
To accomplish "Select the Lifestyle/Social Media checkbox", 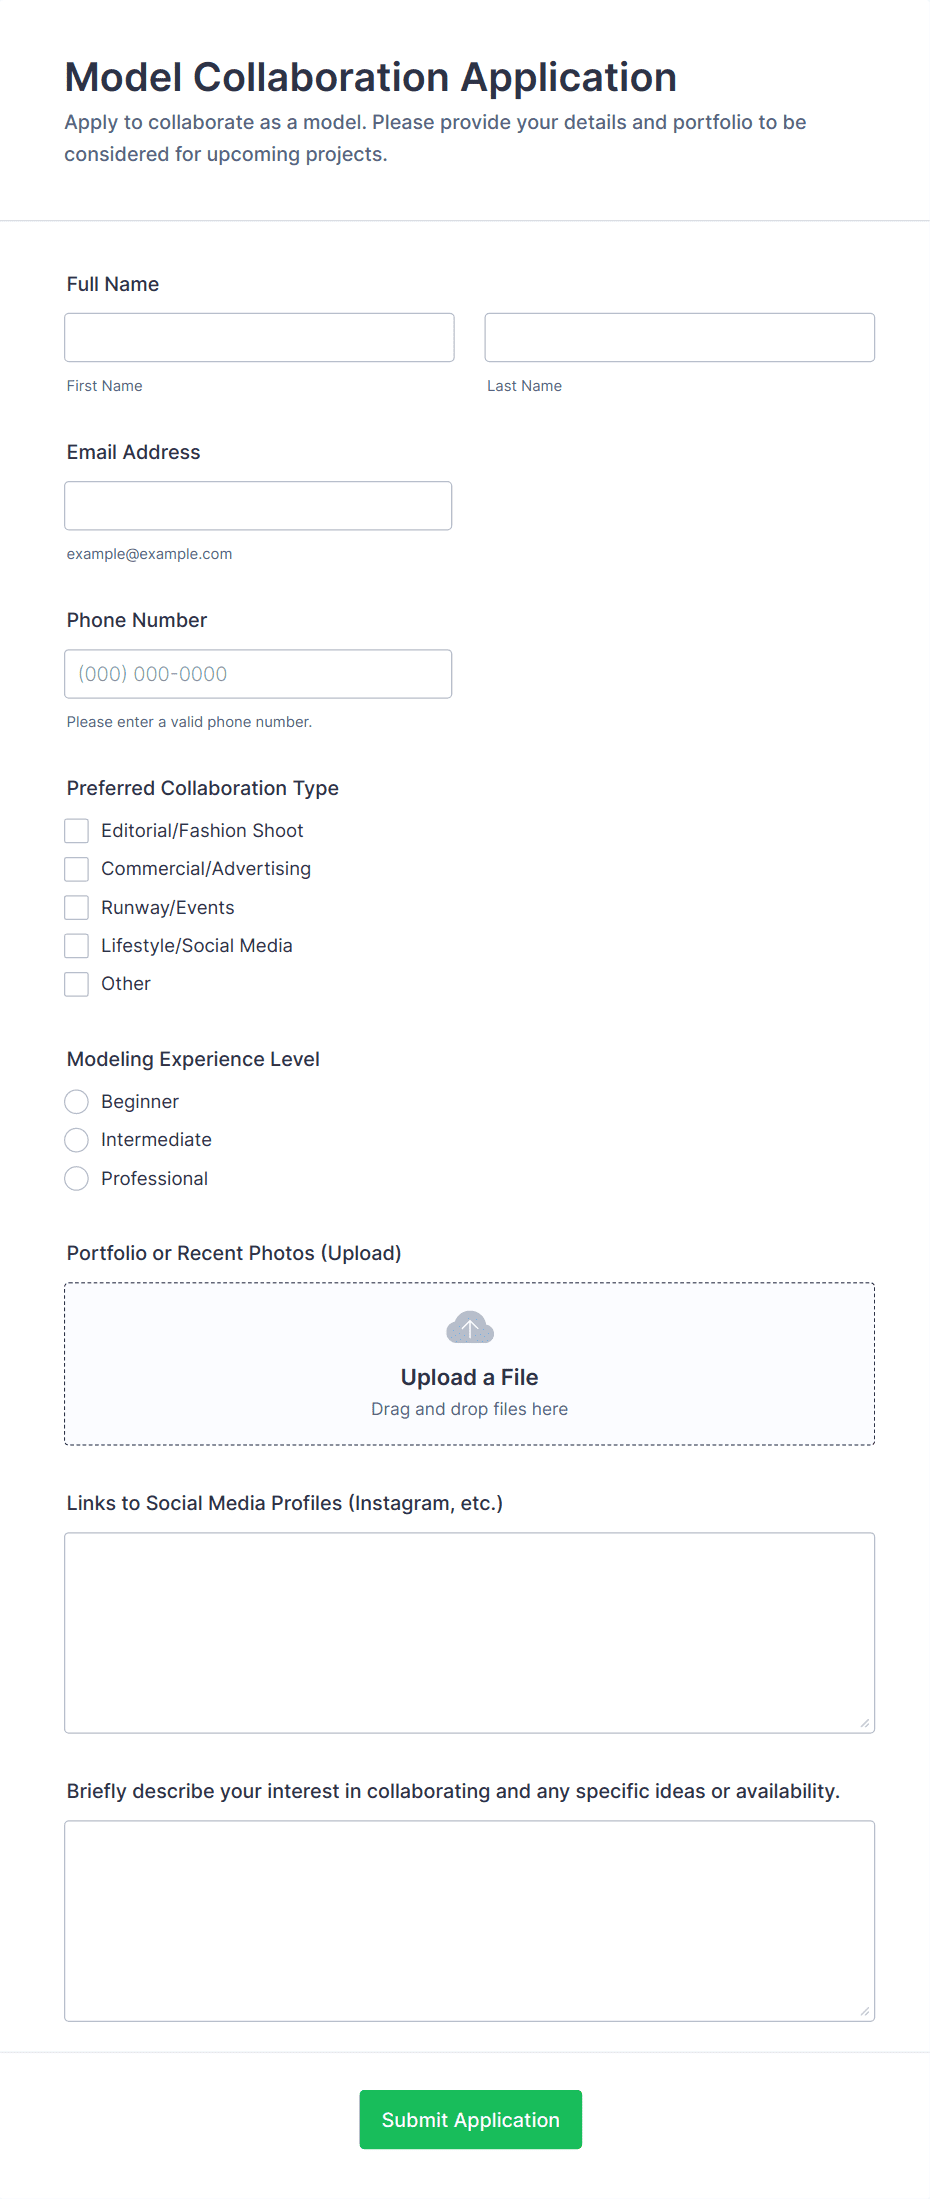I will [77, 946].
